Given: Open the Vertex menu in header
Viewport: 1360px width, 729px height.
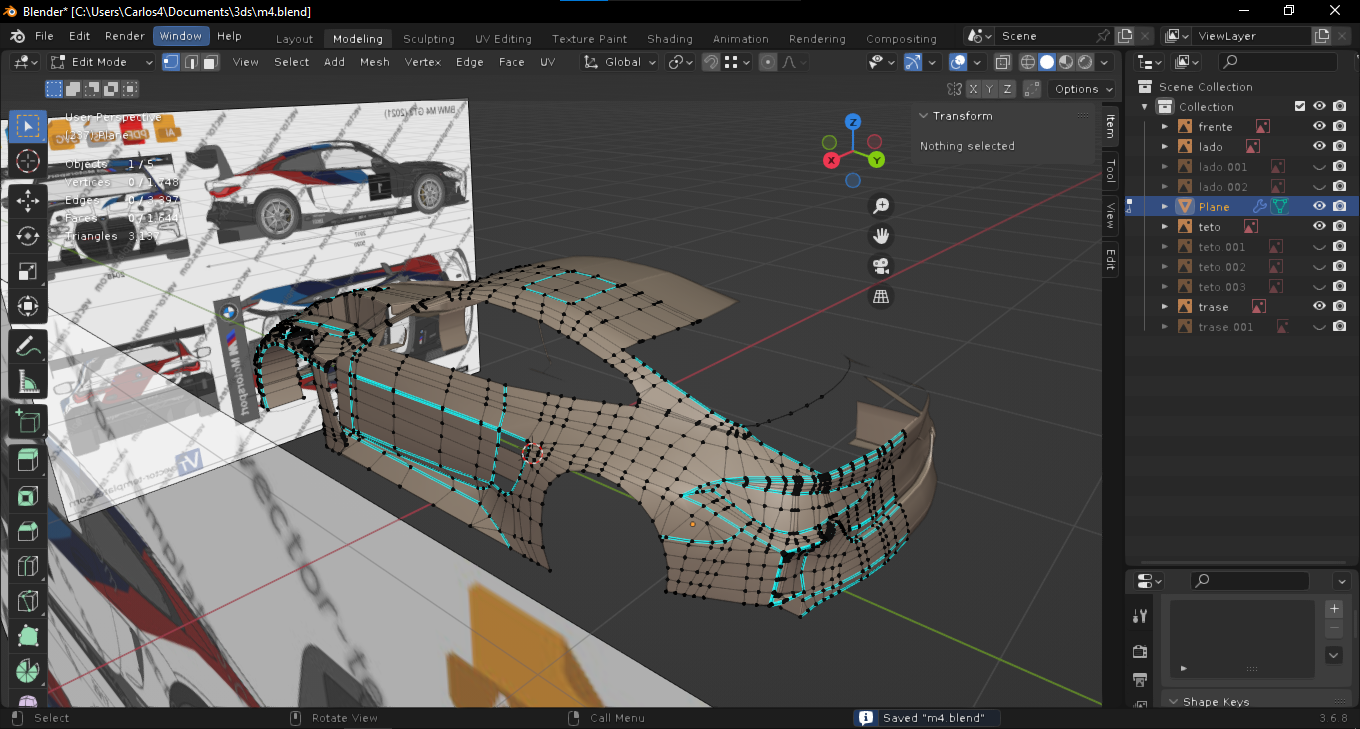Looking at the screenshot, I should click(x=422, y=62).
